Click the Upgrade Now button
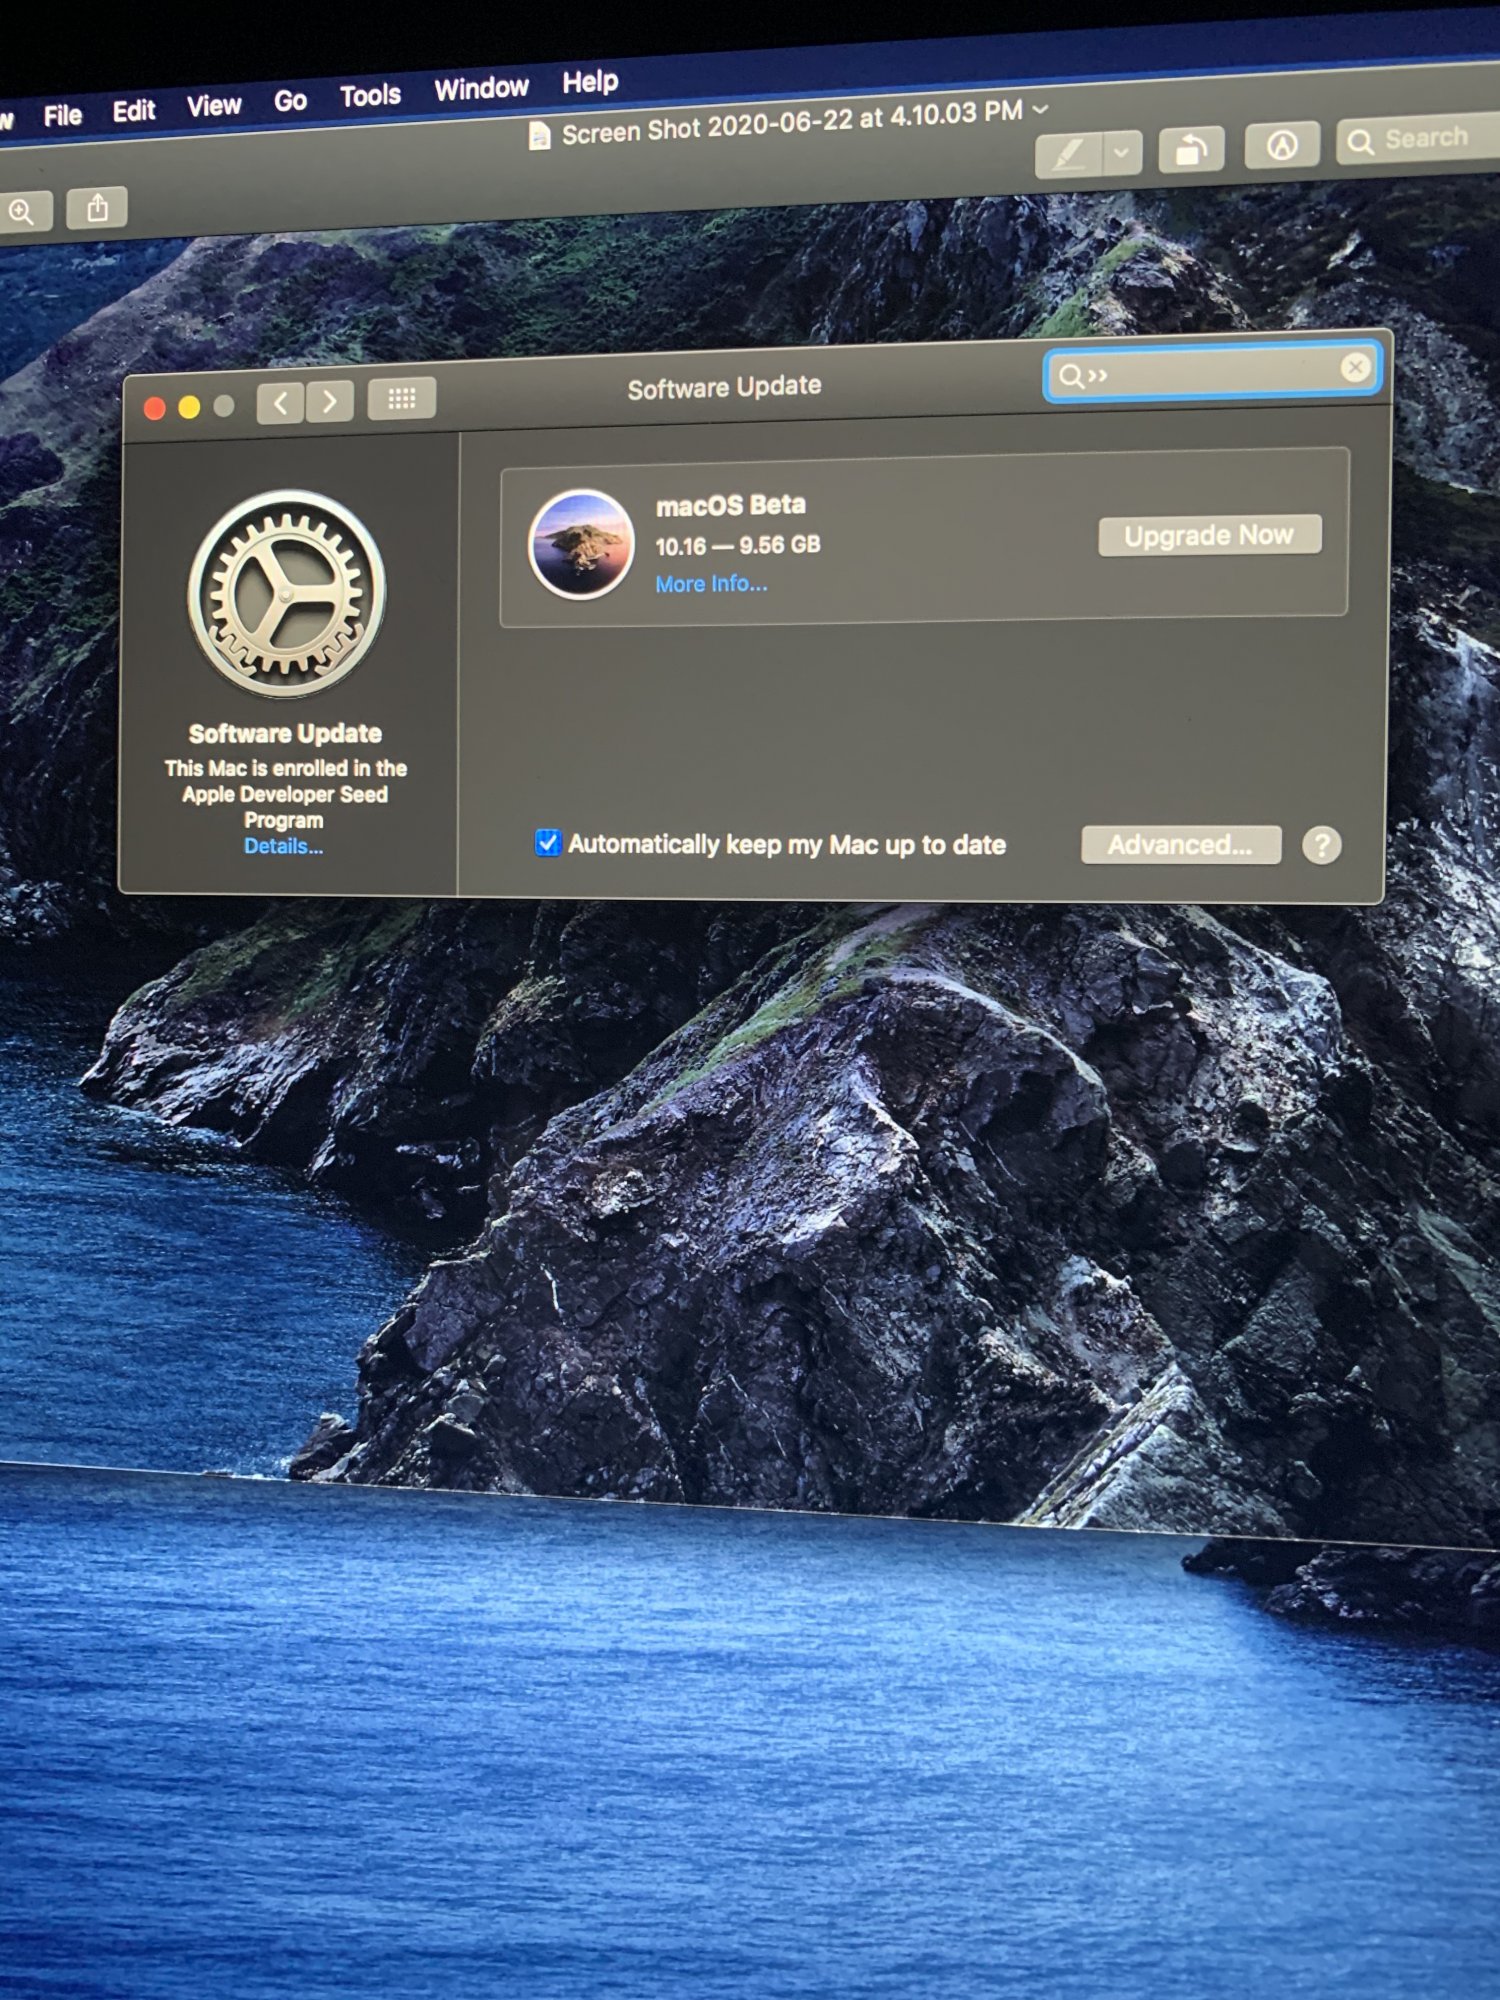Image resolution: width=1500 pixels, height=2000 pixels. (x=1209, y=536)
